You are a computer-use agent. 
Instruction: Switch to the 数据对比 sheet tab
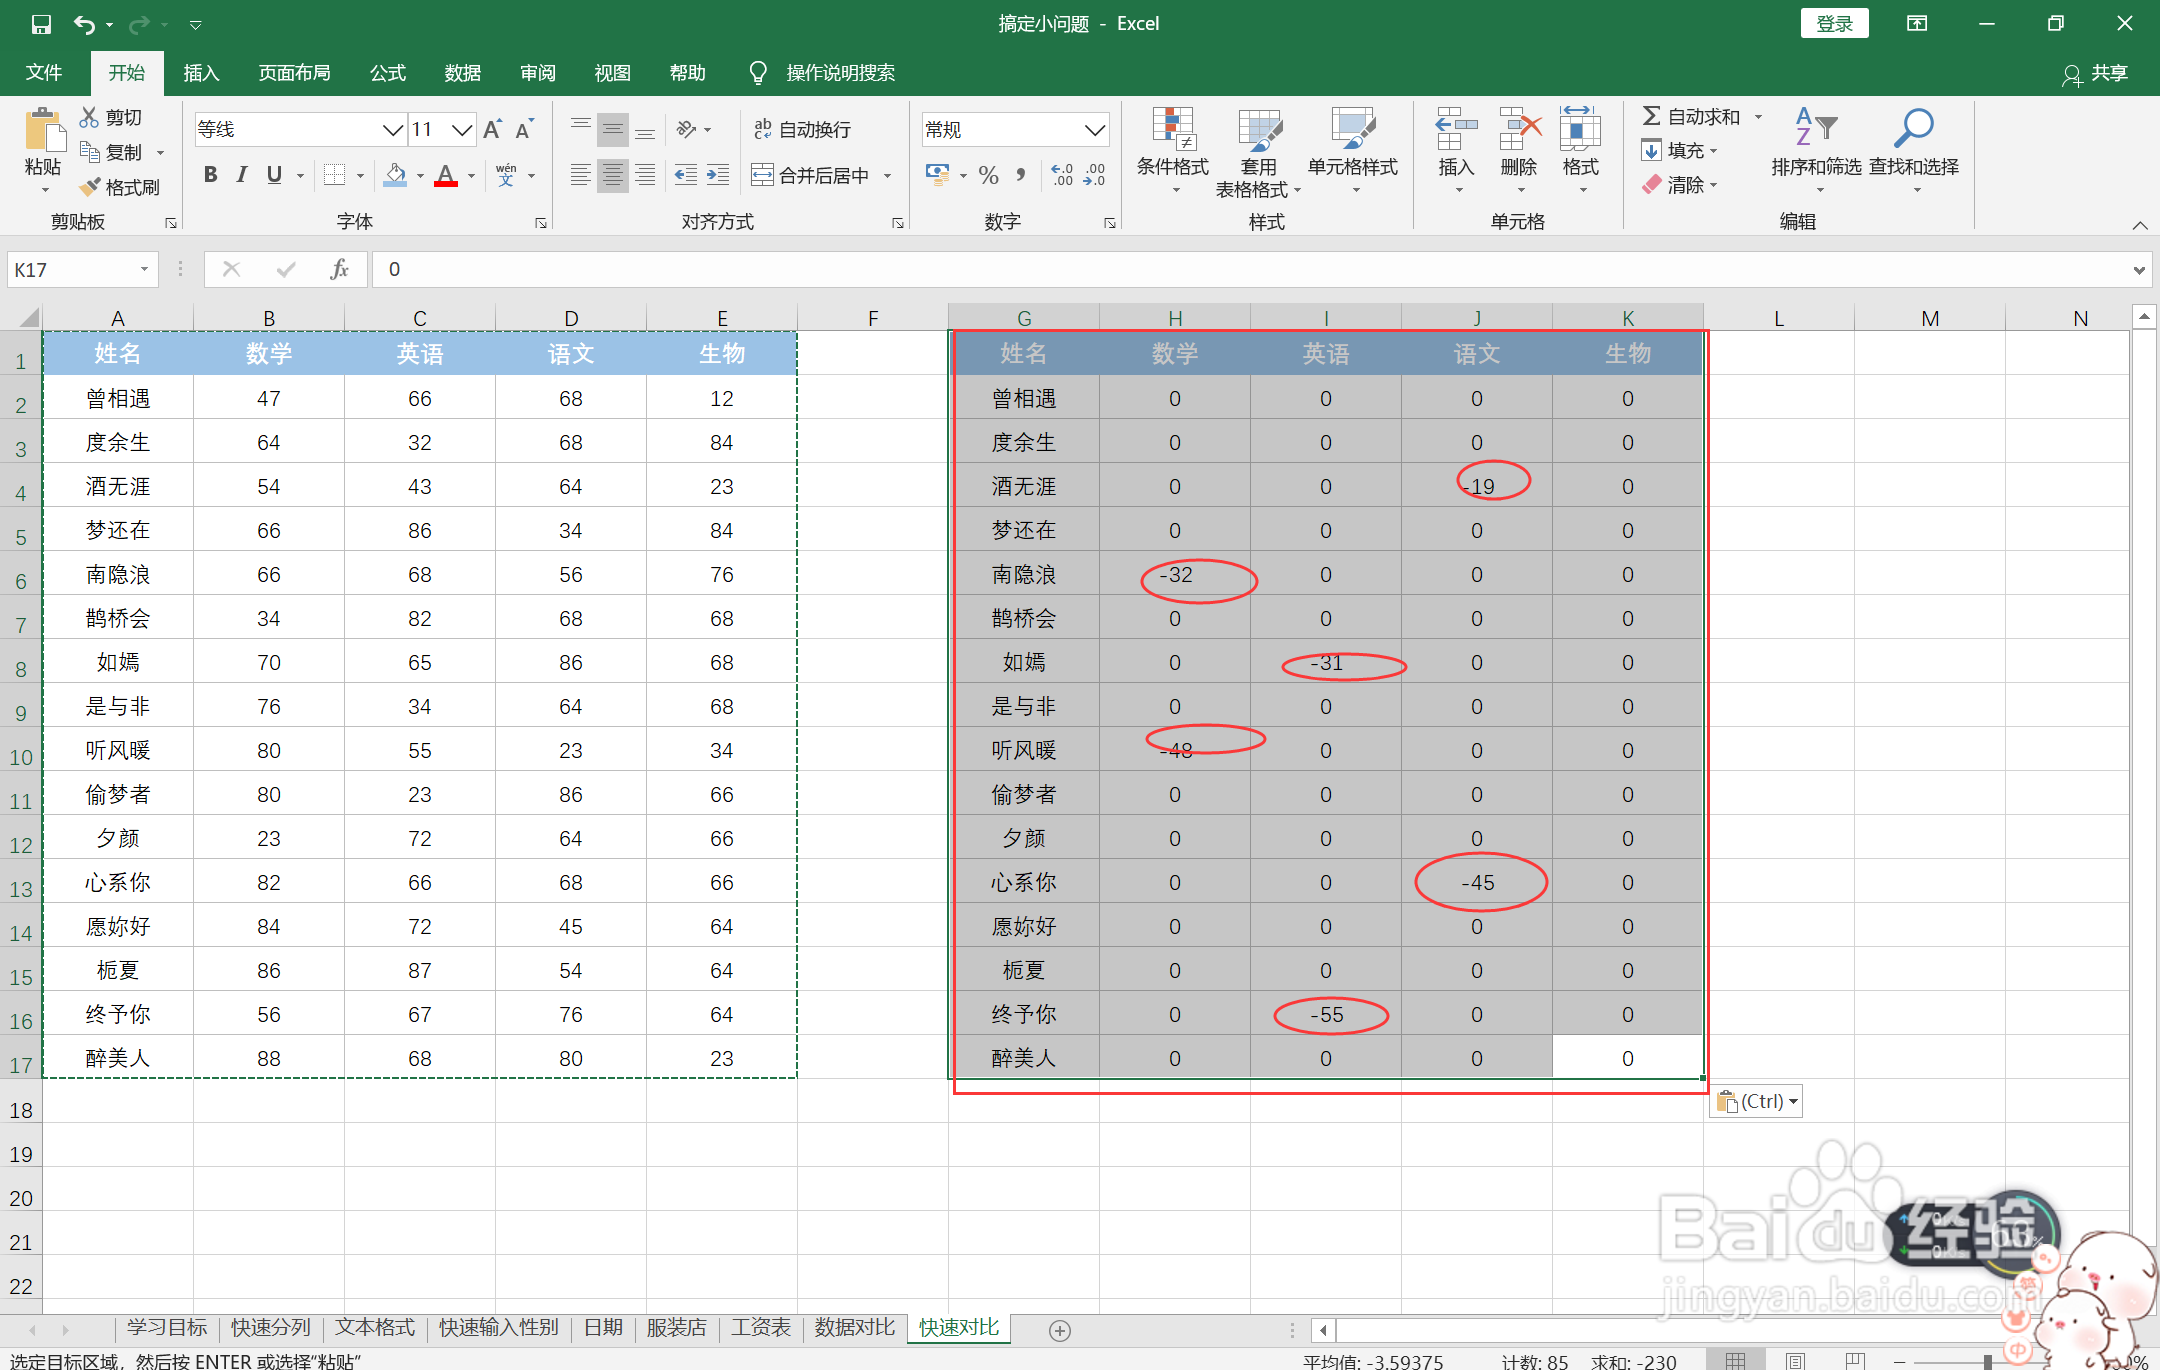point(855,1327)
